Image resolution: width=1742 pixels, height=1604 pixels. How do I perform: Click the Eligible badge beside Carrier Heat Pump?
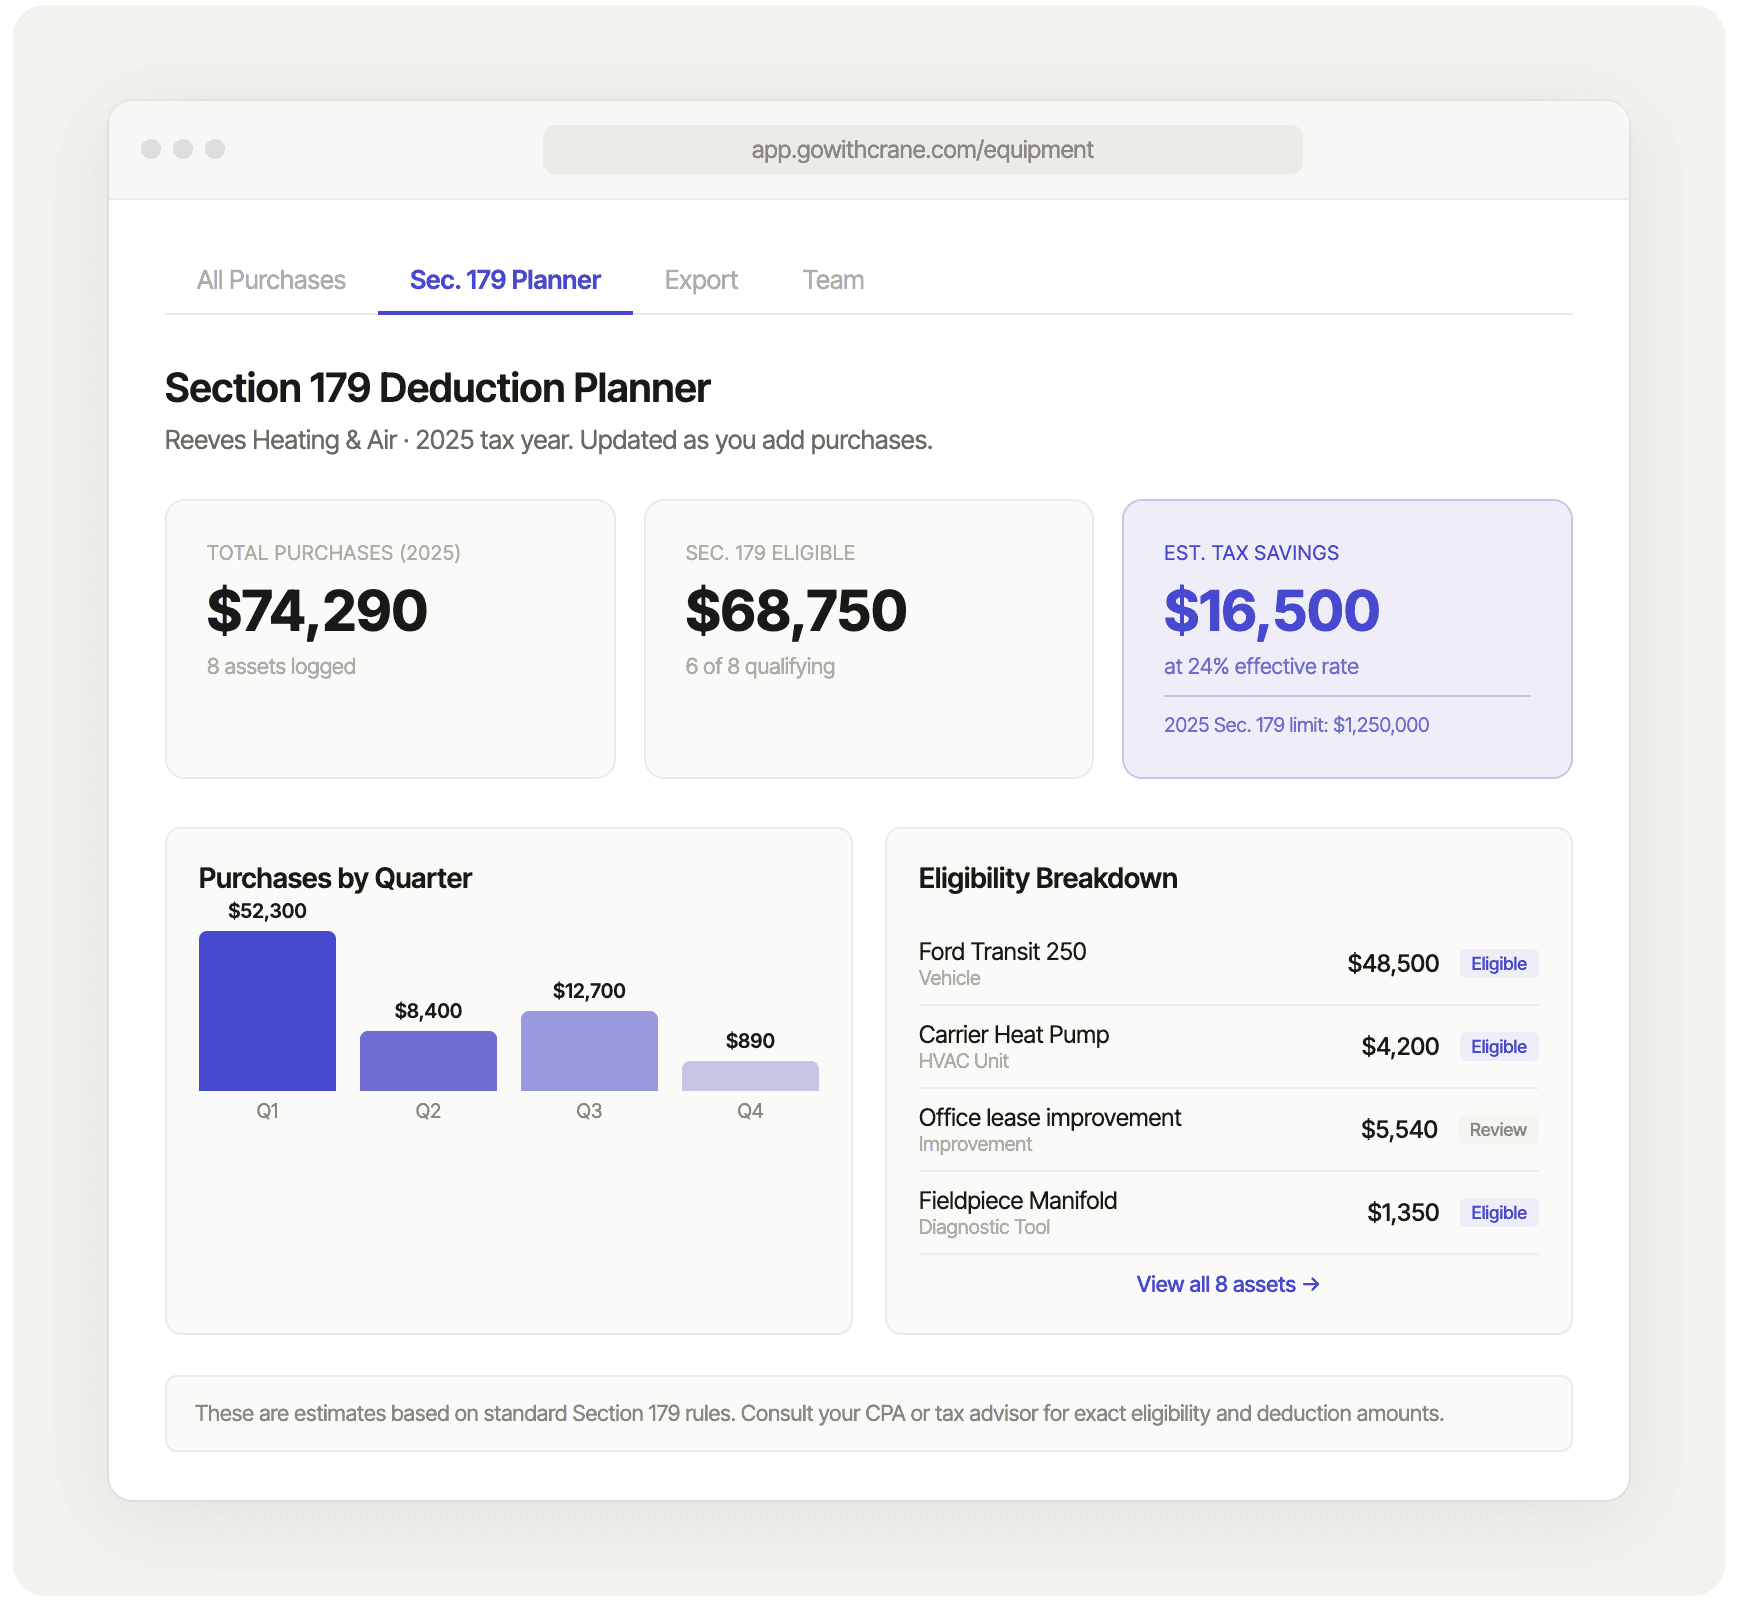click(x=1498, y=1046)
